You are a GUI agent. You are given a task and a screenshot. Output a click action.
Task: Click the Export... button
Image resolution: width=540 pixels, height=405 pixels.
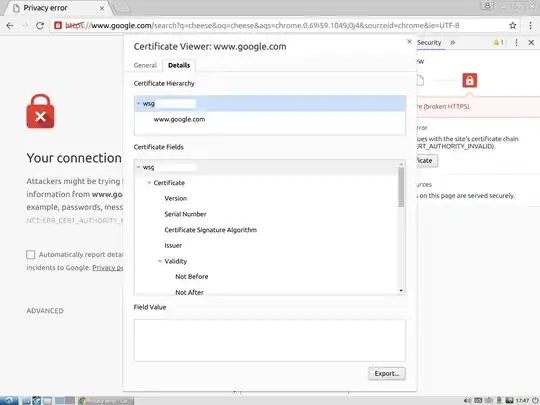pyautogui.click(x=387, y=373)
